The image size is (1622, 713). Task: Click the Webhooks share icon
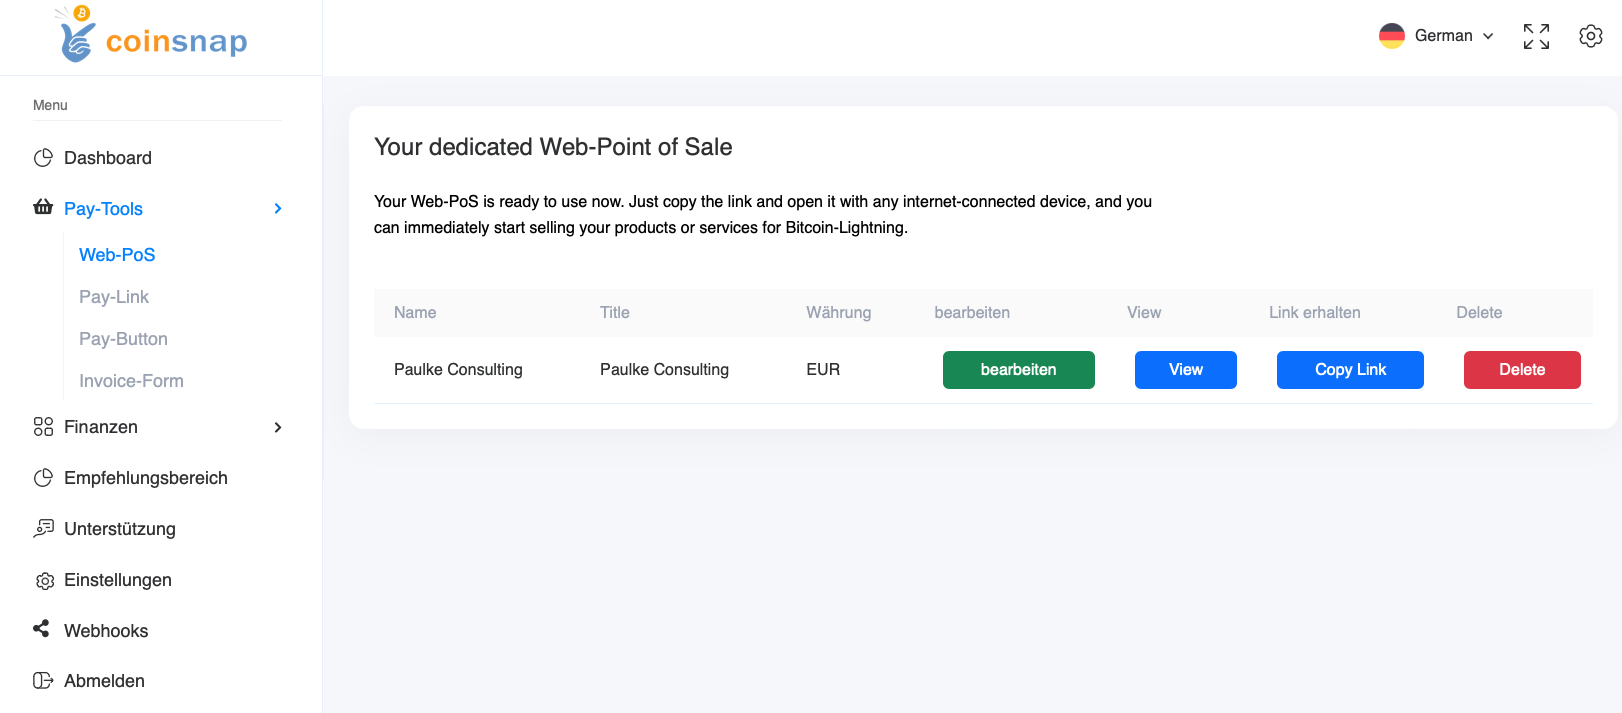[42, 629]
